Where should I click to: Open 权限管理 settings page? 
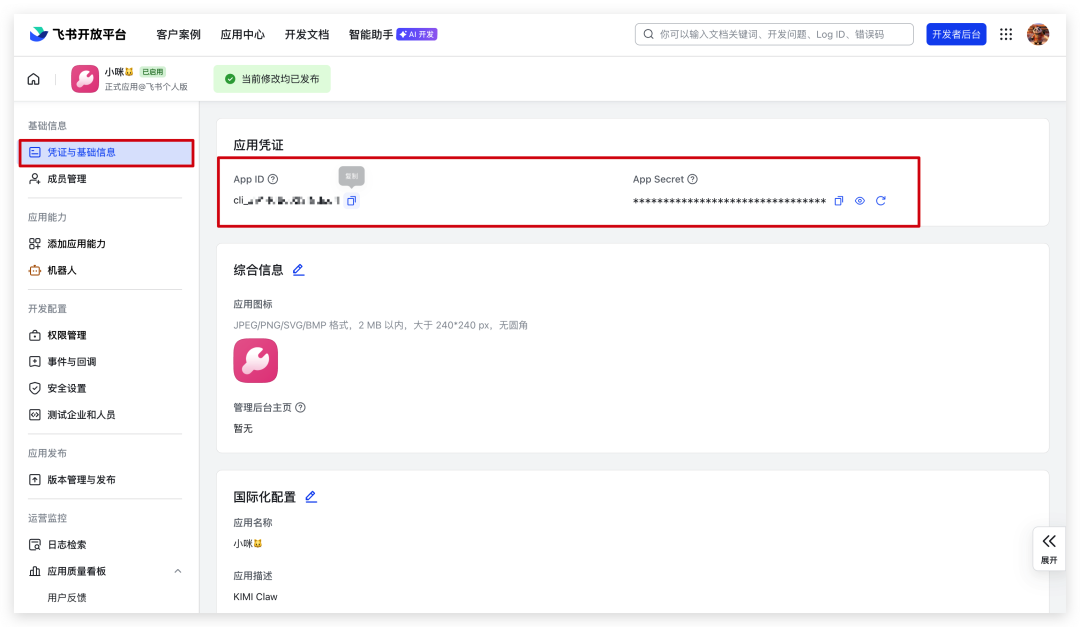[x=66, y=335]
